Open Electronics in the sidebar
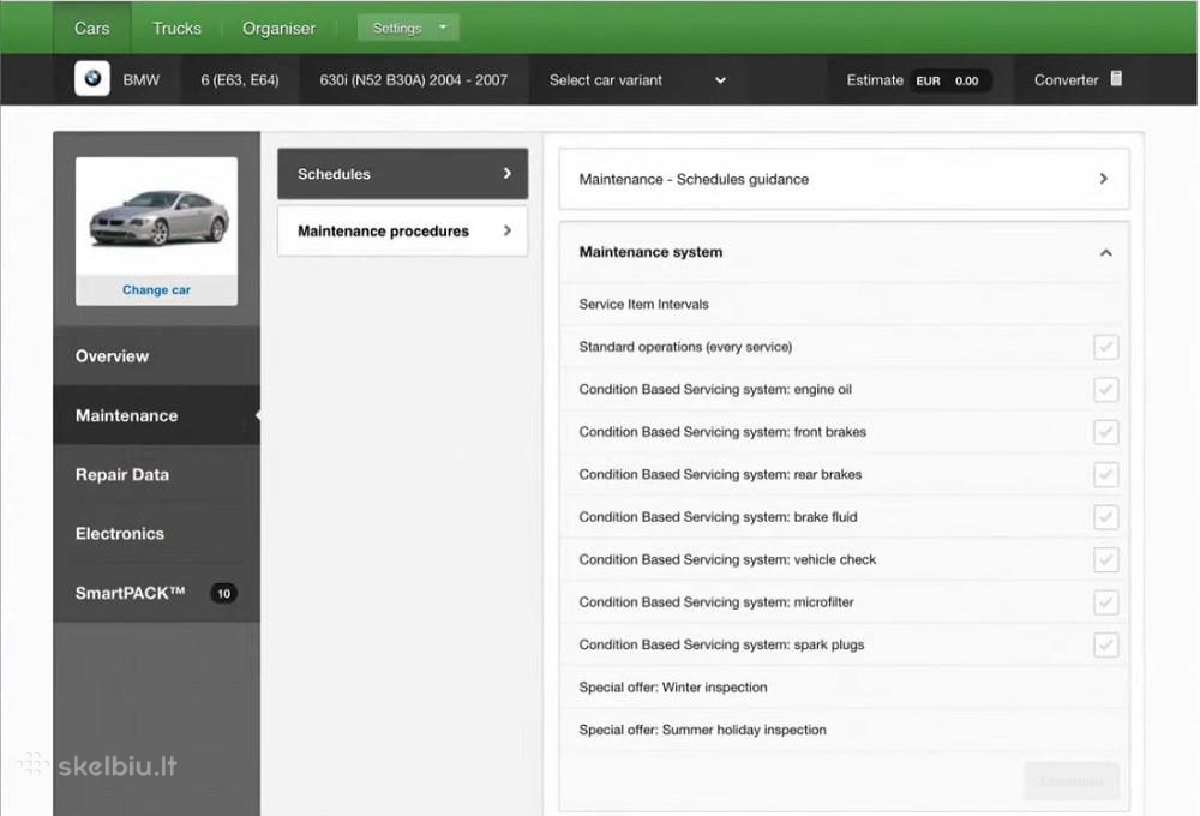Viewport: 1200px width, 816px height. tap(156, 534)
